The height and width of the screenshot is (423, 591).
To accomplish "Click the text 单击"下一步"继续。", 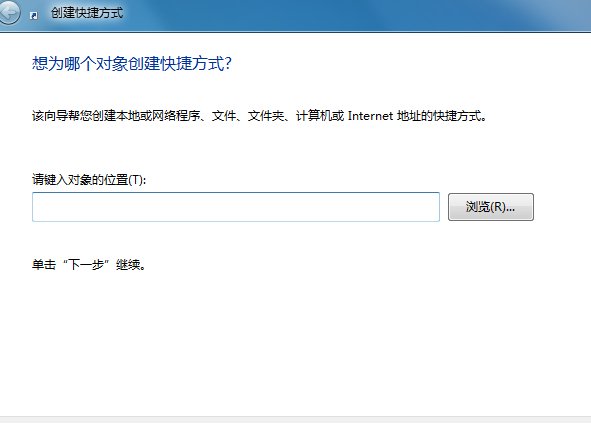I will (89, 265).
